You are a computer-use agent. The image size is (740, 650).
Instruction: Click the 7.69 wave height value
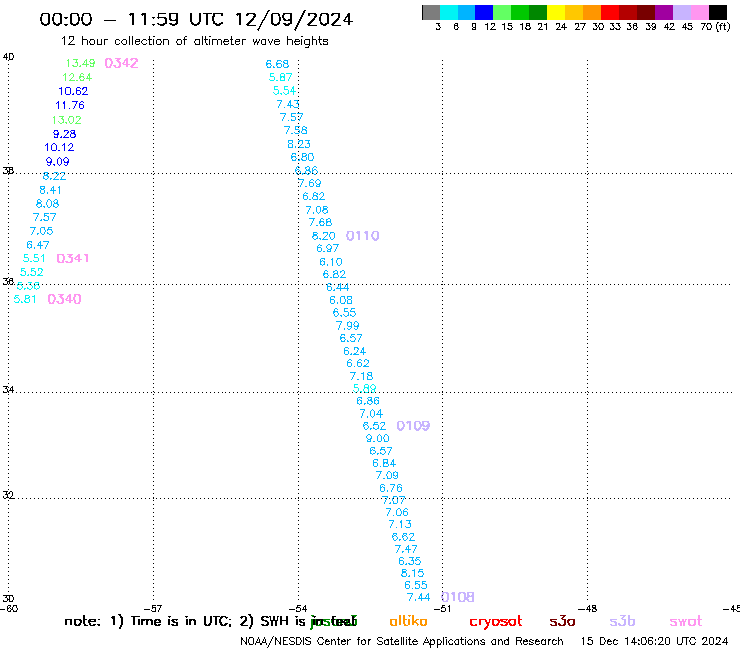pos(310,183)
